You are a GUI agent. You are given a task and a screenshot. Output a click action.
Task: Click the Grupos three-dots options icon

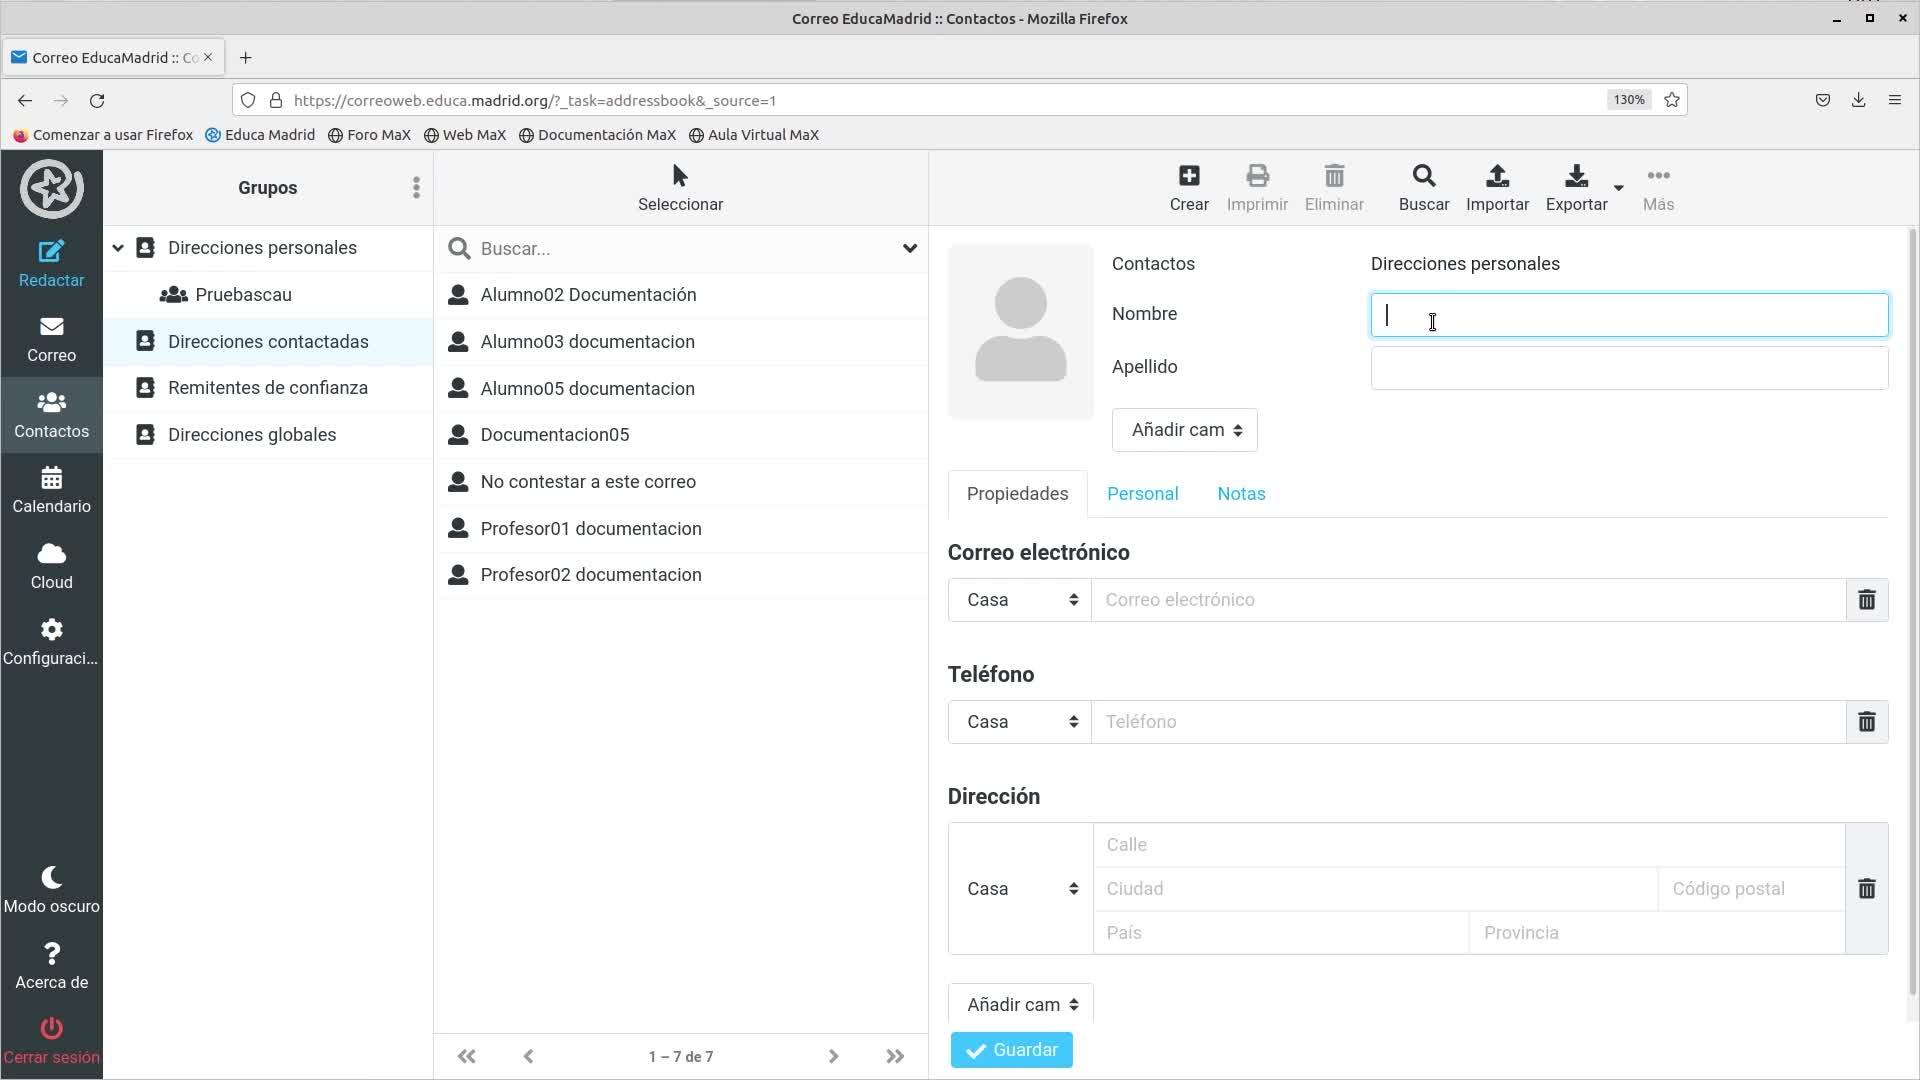416,188
